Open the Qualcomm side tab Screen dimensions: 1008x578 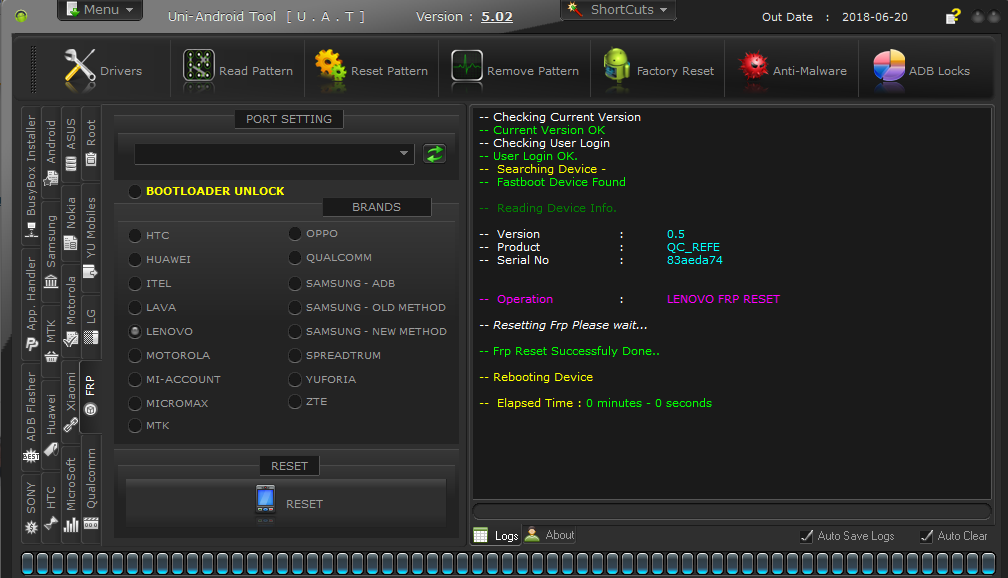[x=91, y=488]
